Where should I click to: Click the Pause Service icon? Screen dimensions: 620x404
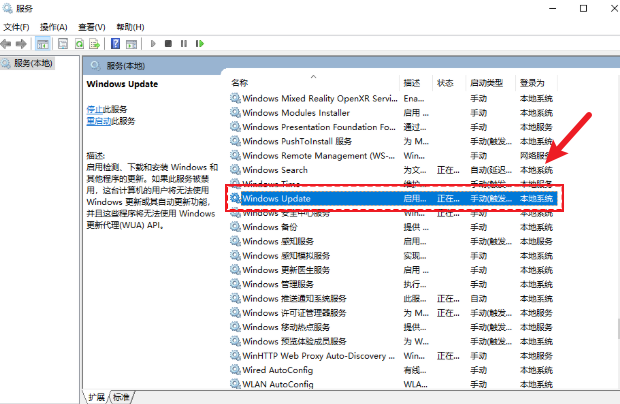(184, 44)
